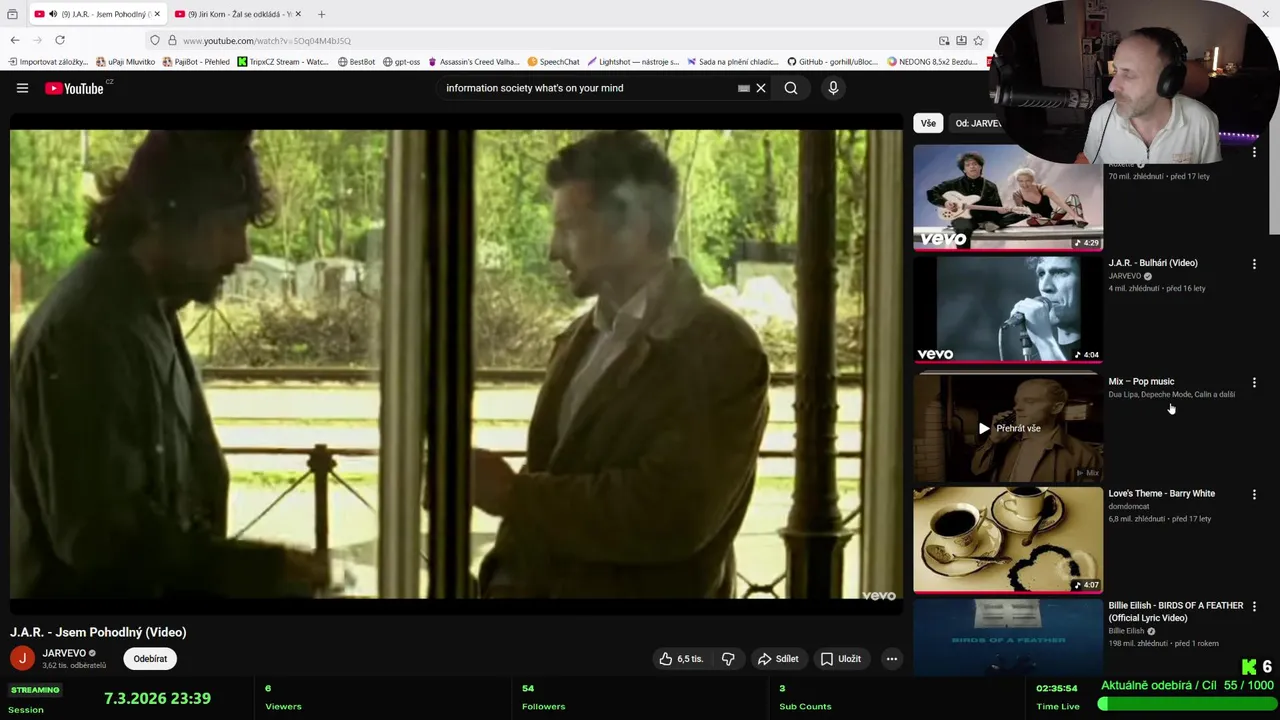1280x720 pixels.
Task: Switch to the Jiri Korn - Žal se odkládá tab
Action: [238, 14]
